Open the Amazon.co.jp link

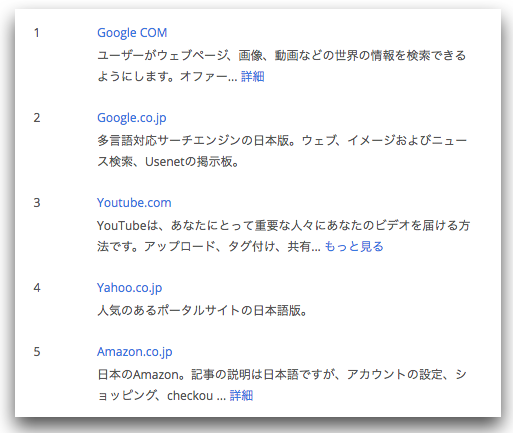pyautogui.click(x=135, y=352)
